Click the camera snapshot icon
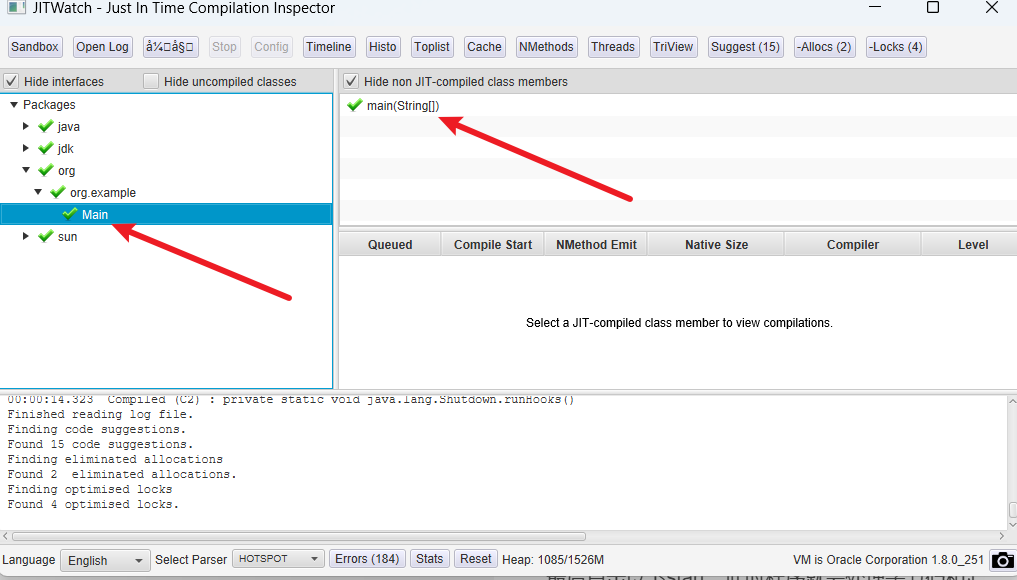1017x580 pixels. (1003, 560)
